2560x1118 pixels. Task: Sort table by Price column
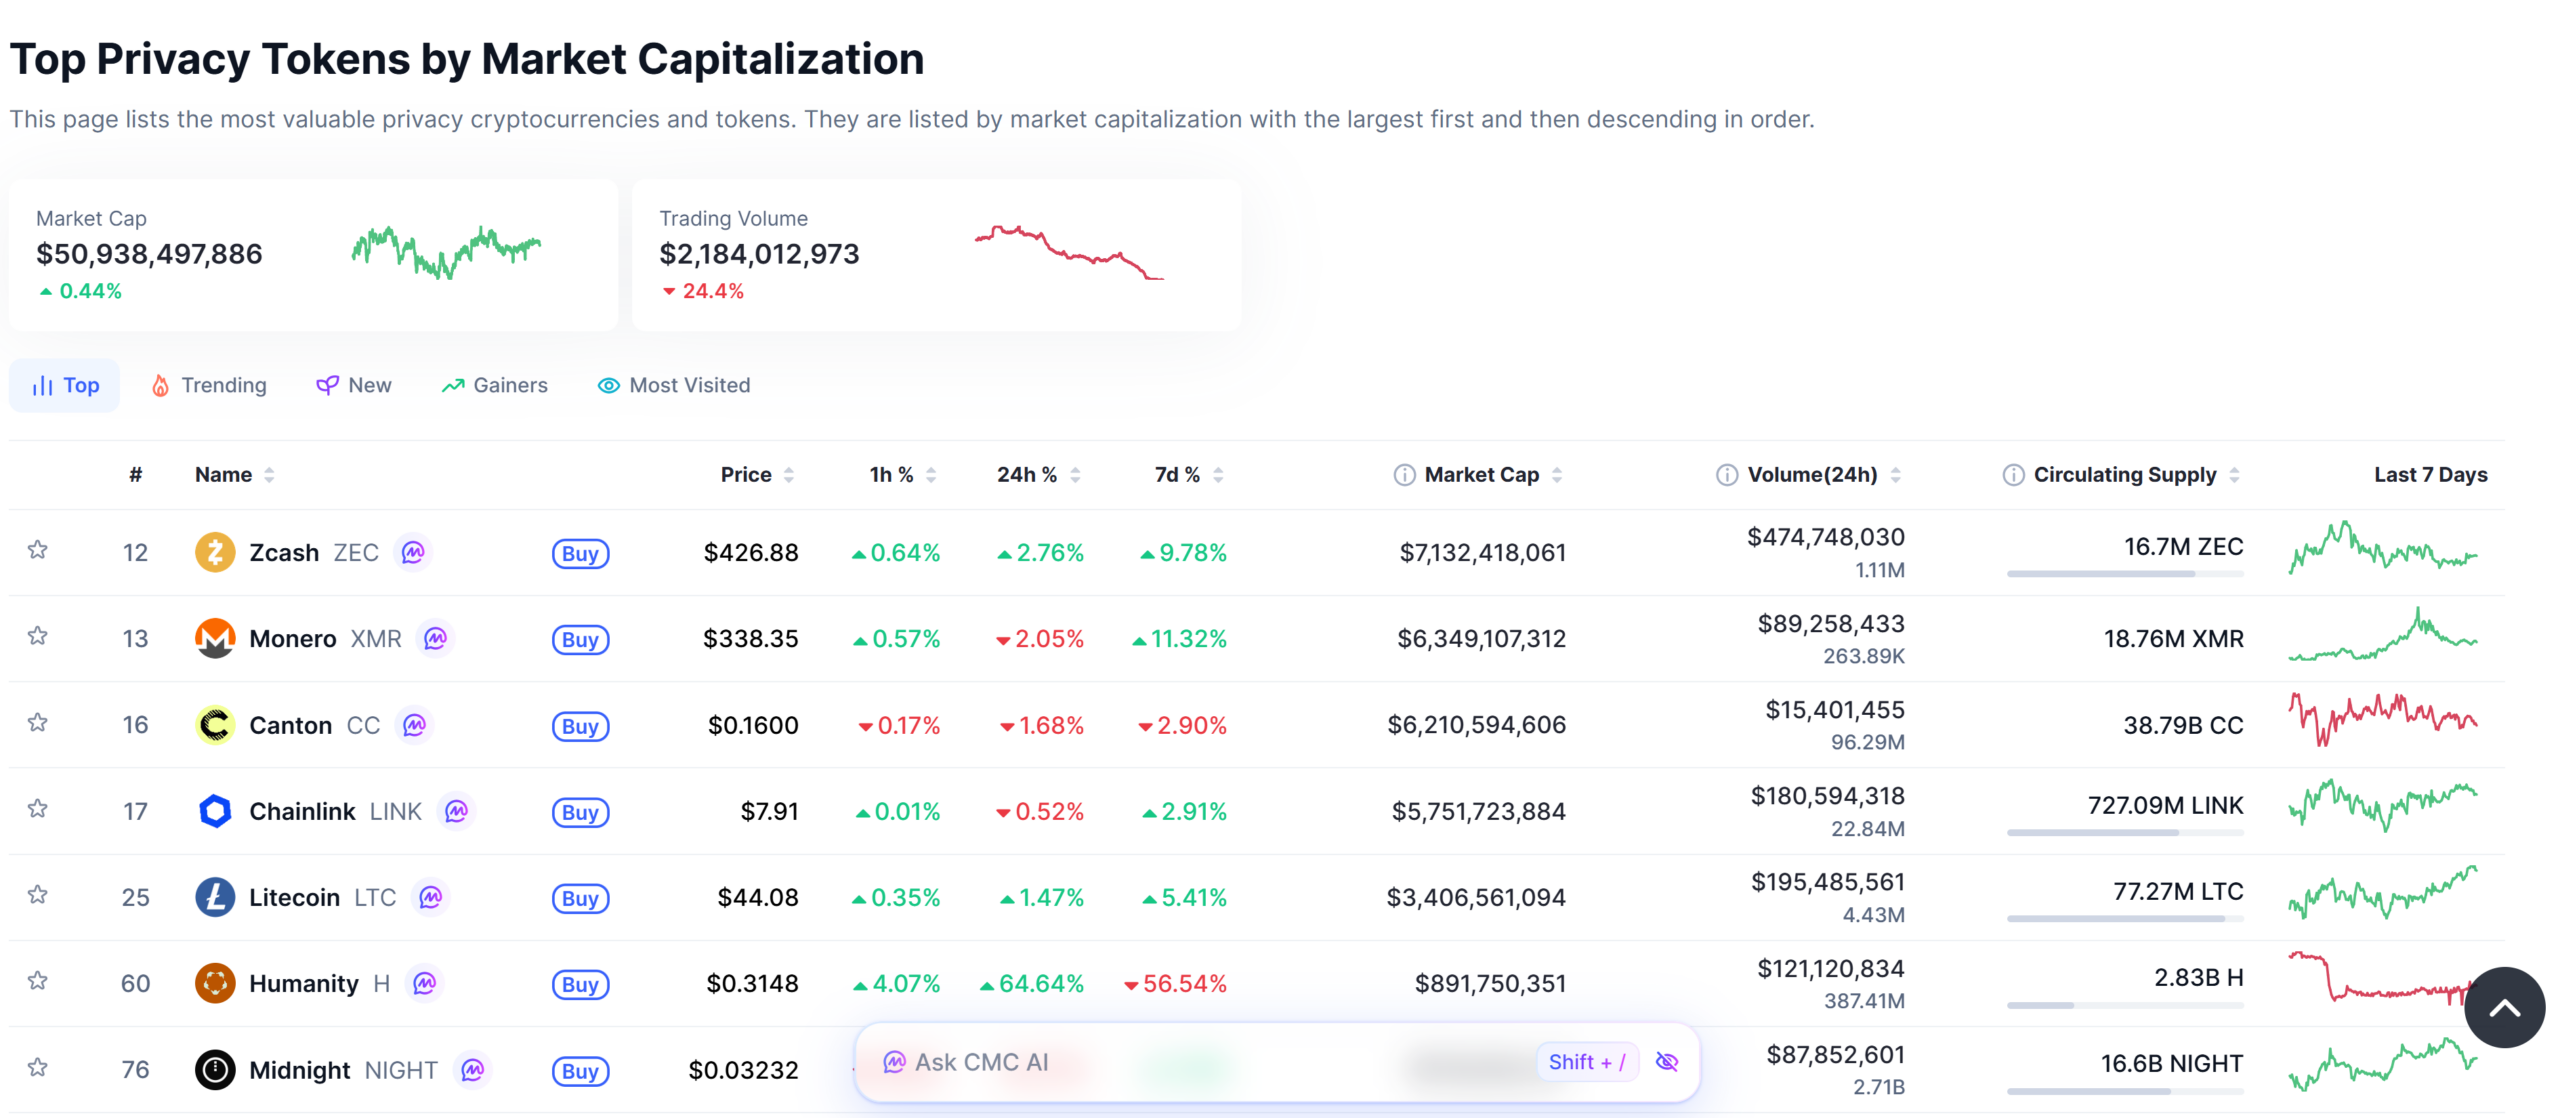757,475
